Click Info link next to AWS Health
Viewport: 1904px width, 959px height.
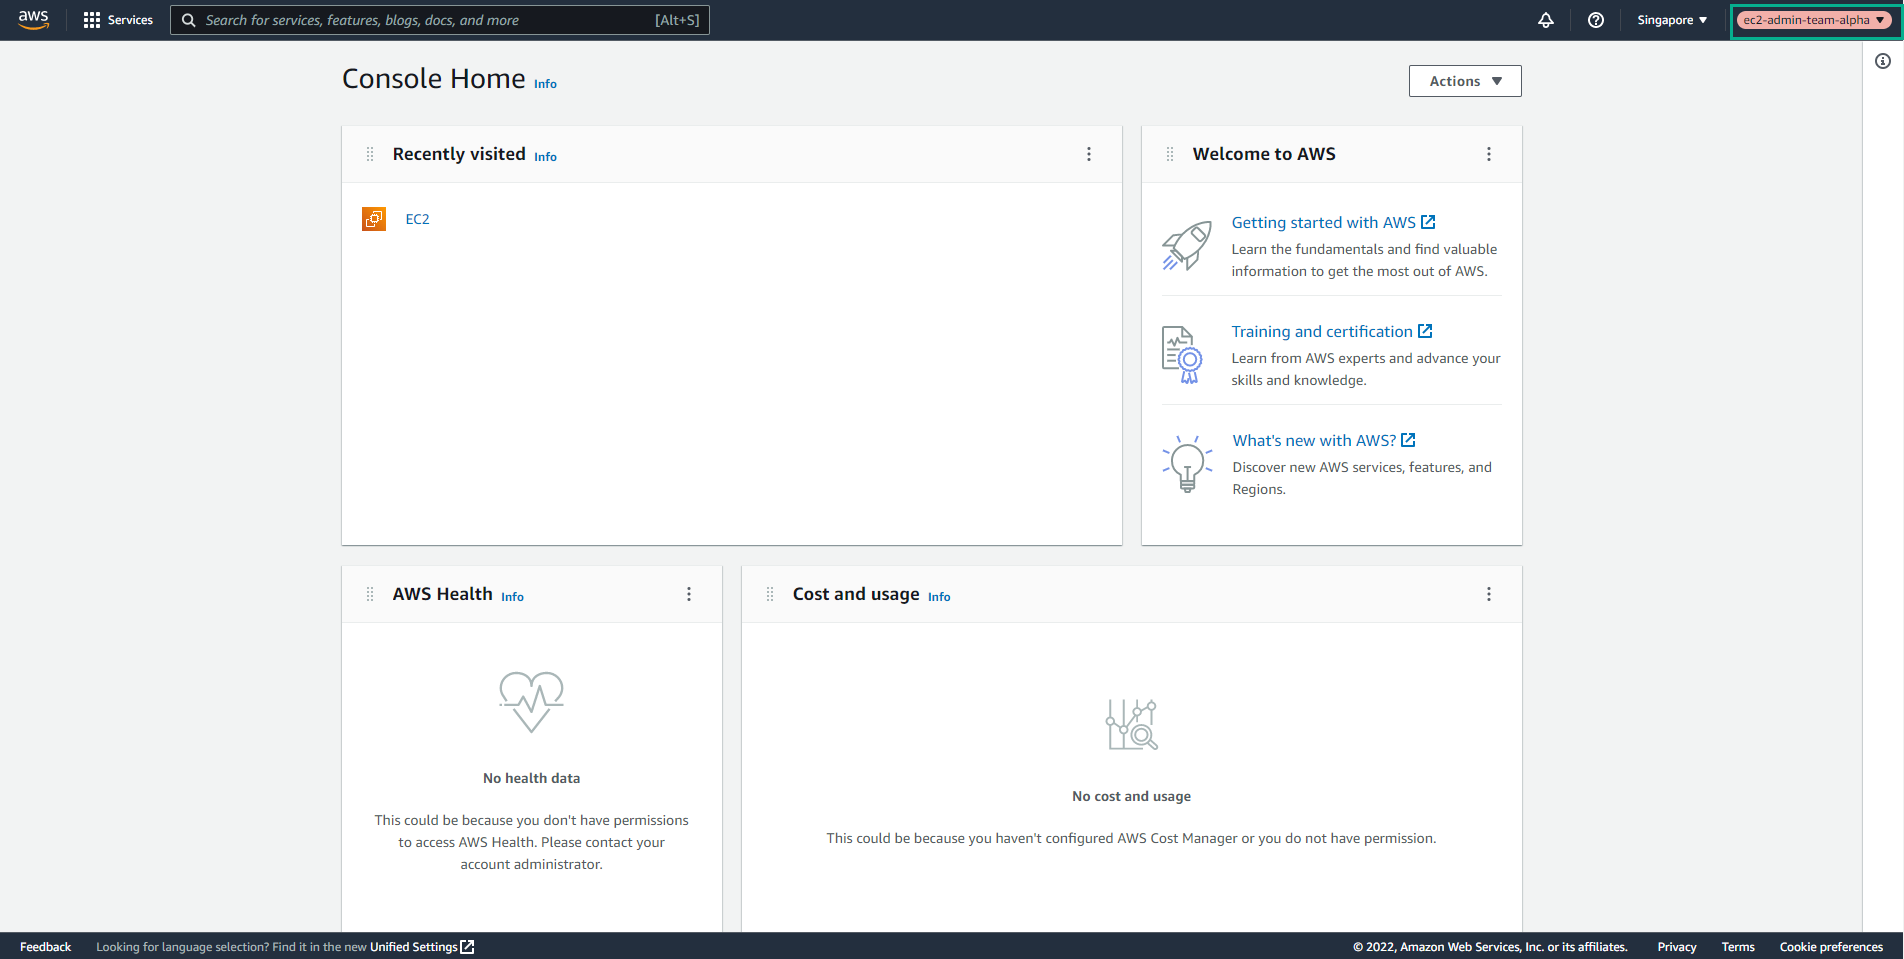click(512, 597)
